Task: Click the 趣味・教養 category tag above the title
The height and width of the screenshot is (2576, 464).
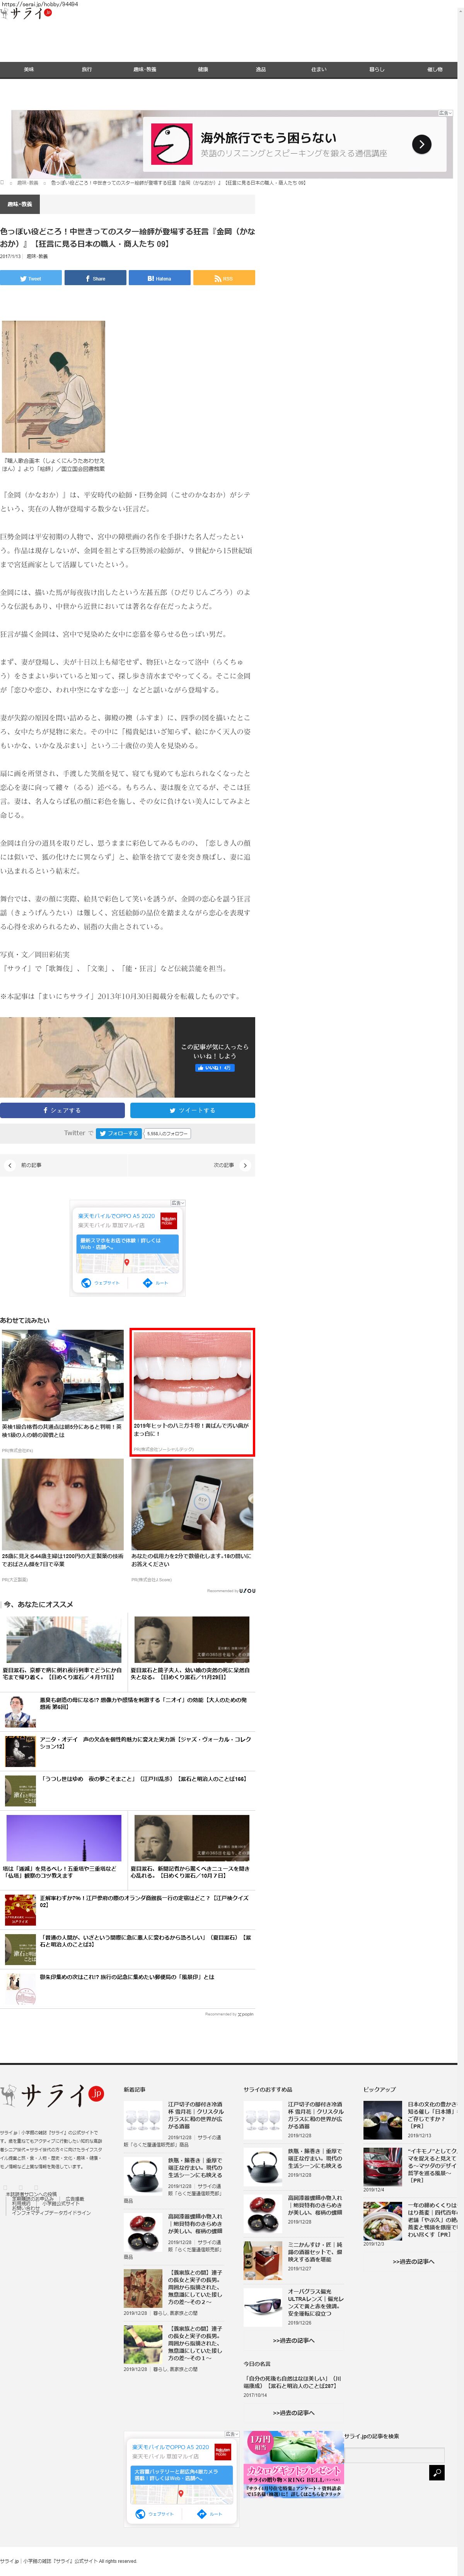Action: coord(20,204)
